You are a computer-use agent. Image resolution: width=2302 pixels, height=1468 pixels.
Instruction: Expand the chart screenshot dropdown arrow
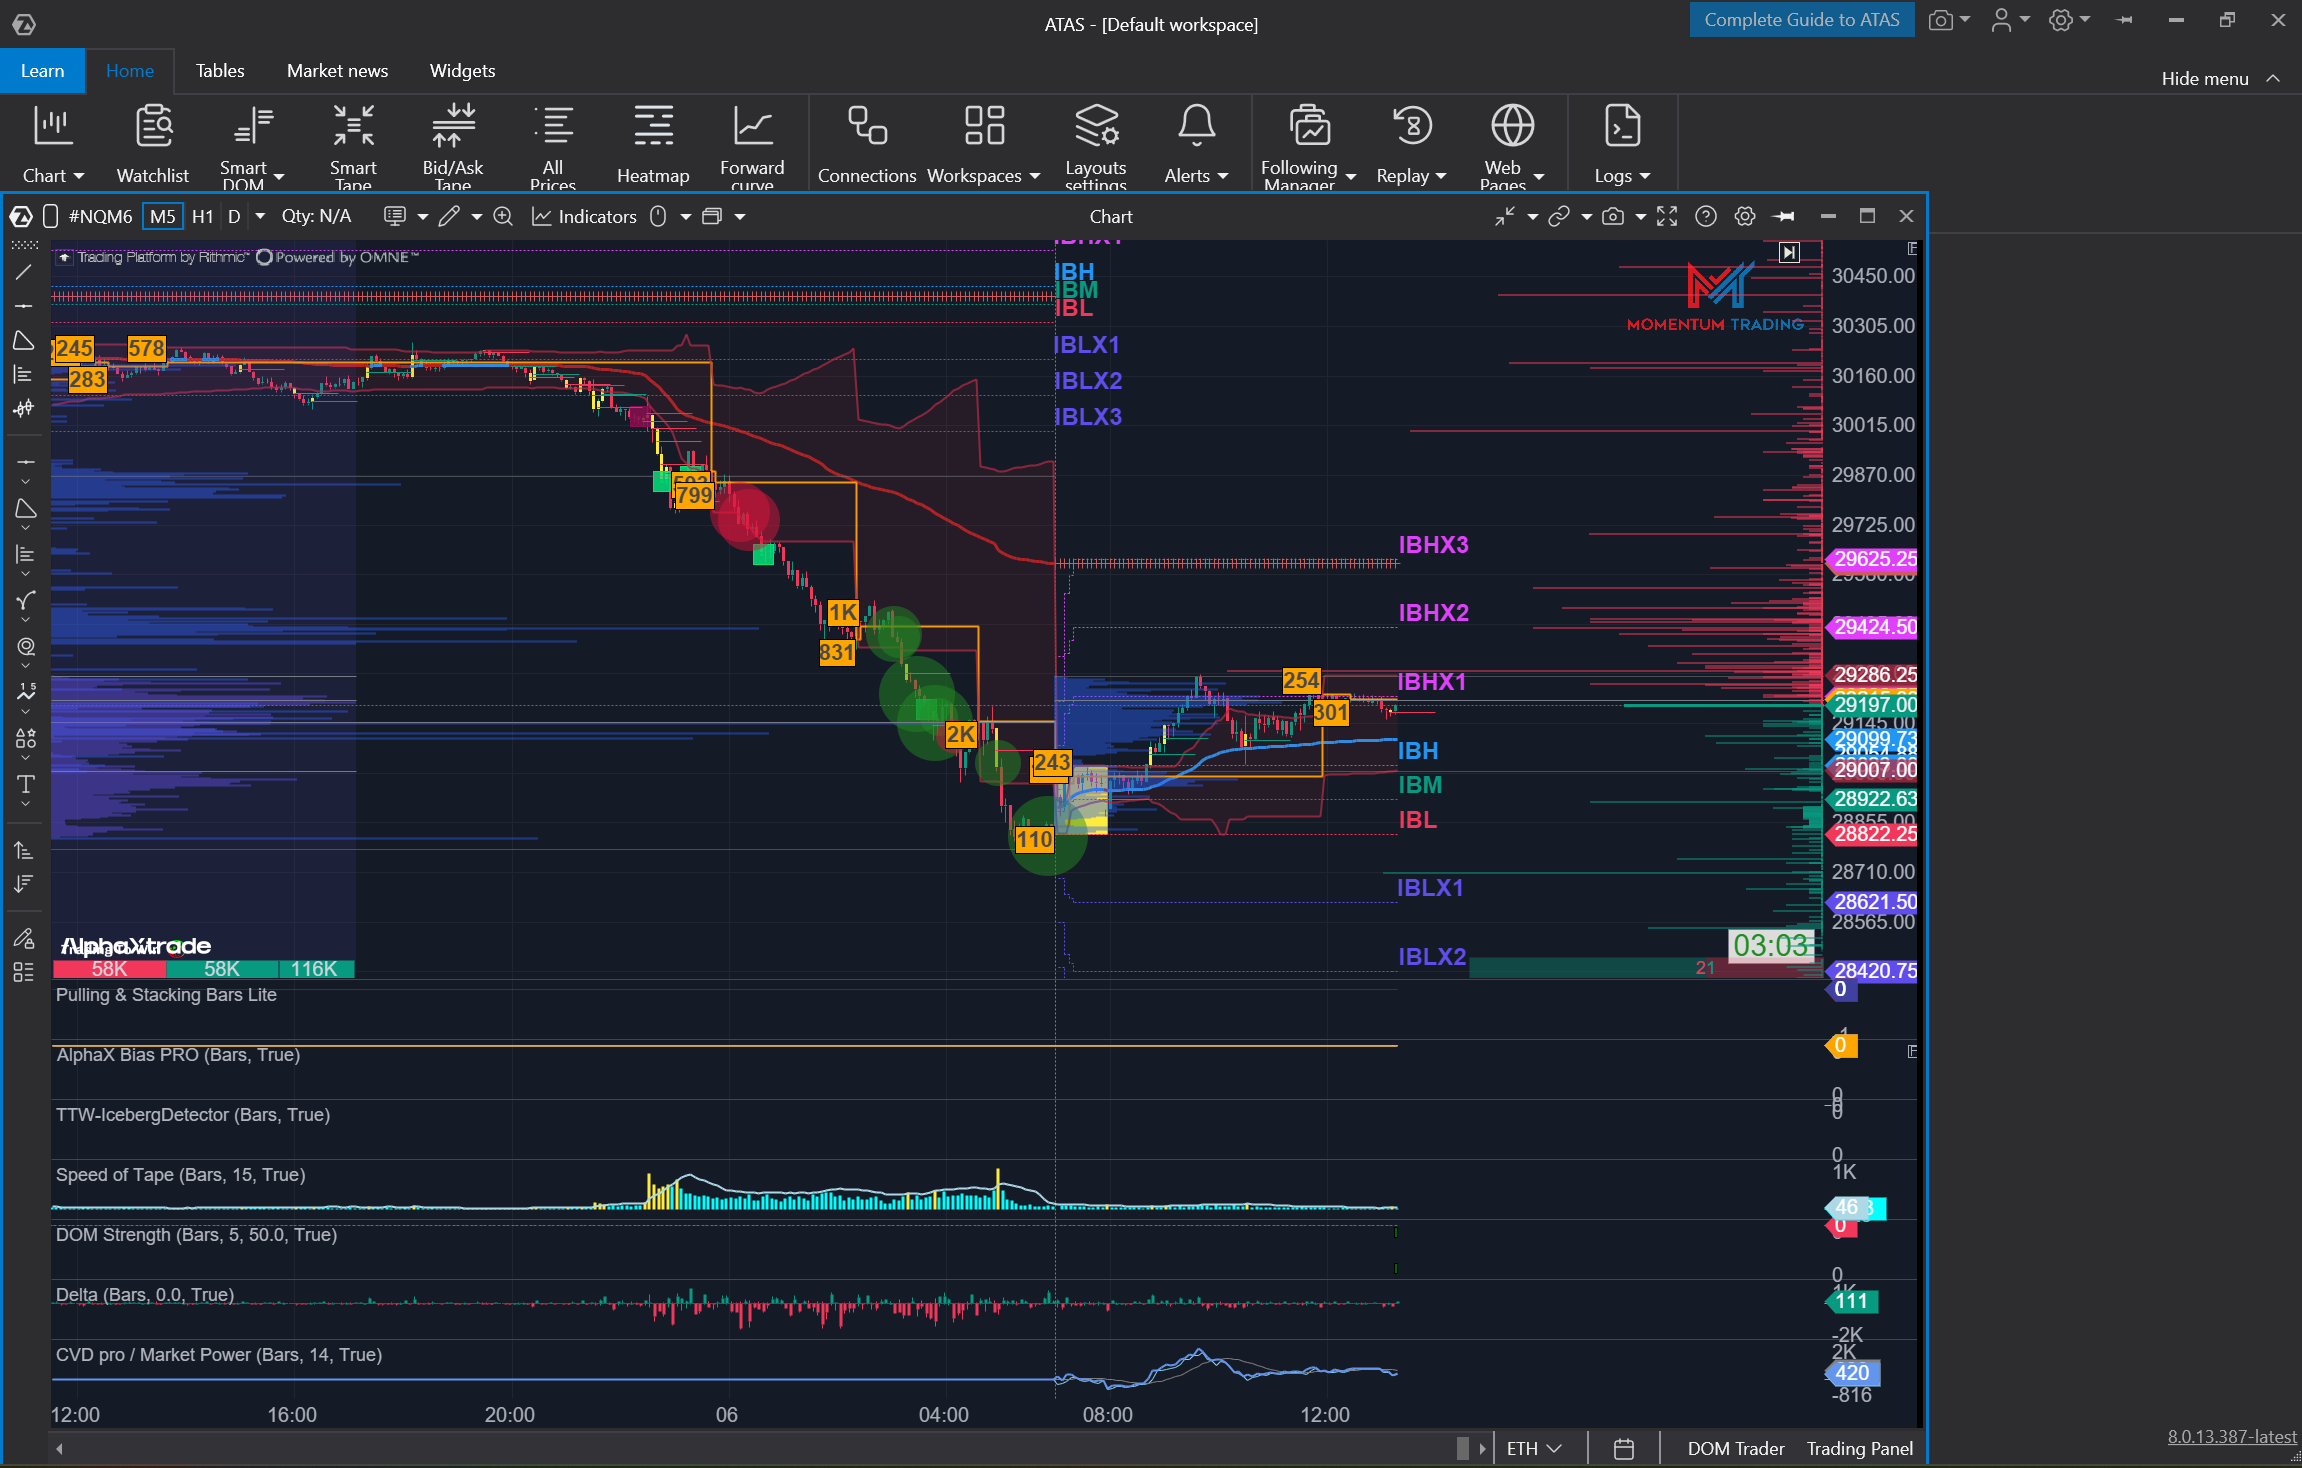click(x=1640, y=216)
